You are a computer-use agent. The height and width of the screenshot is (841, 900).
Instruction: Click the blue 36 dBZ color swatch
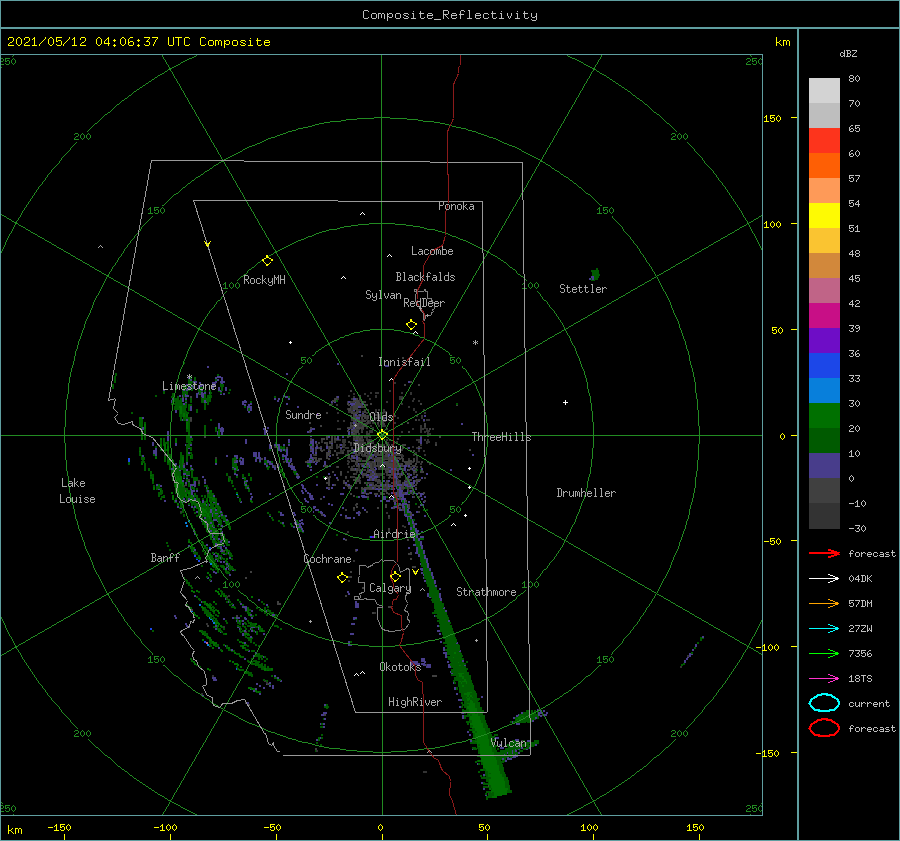(x=824, y=365)
